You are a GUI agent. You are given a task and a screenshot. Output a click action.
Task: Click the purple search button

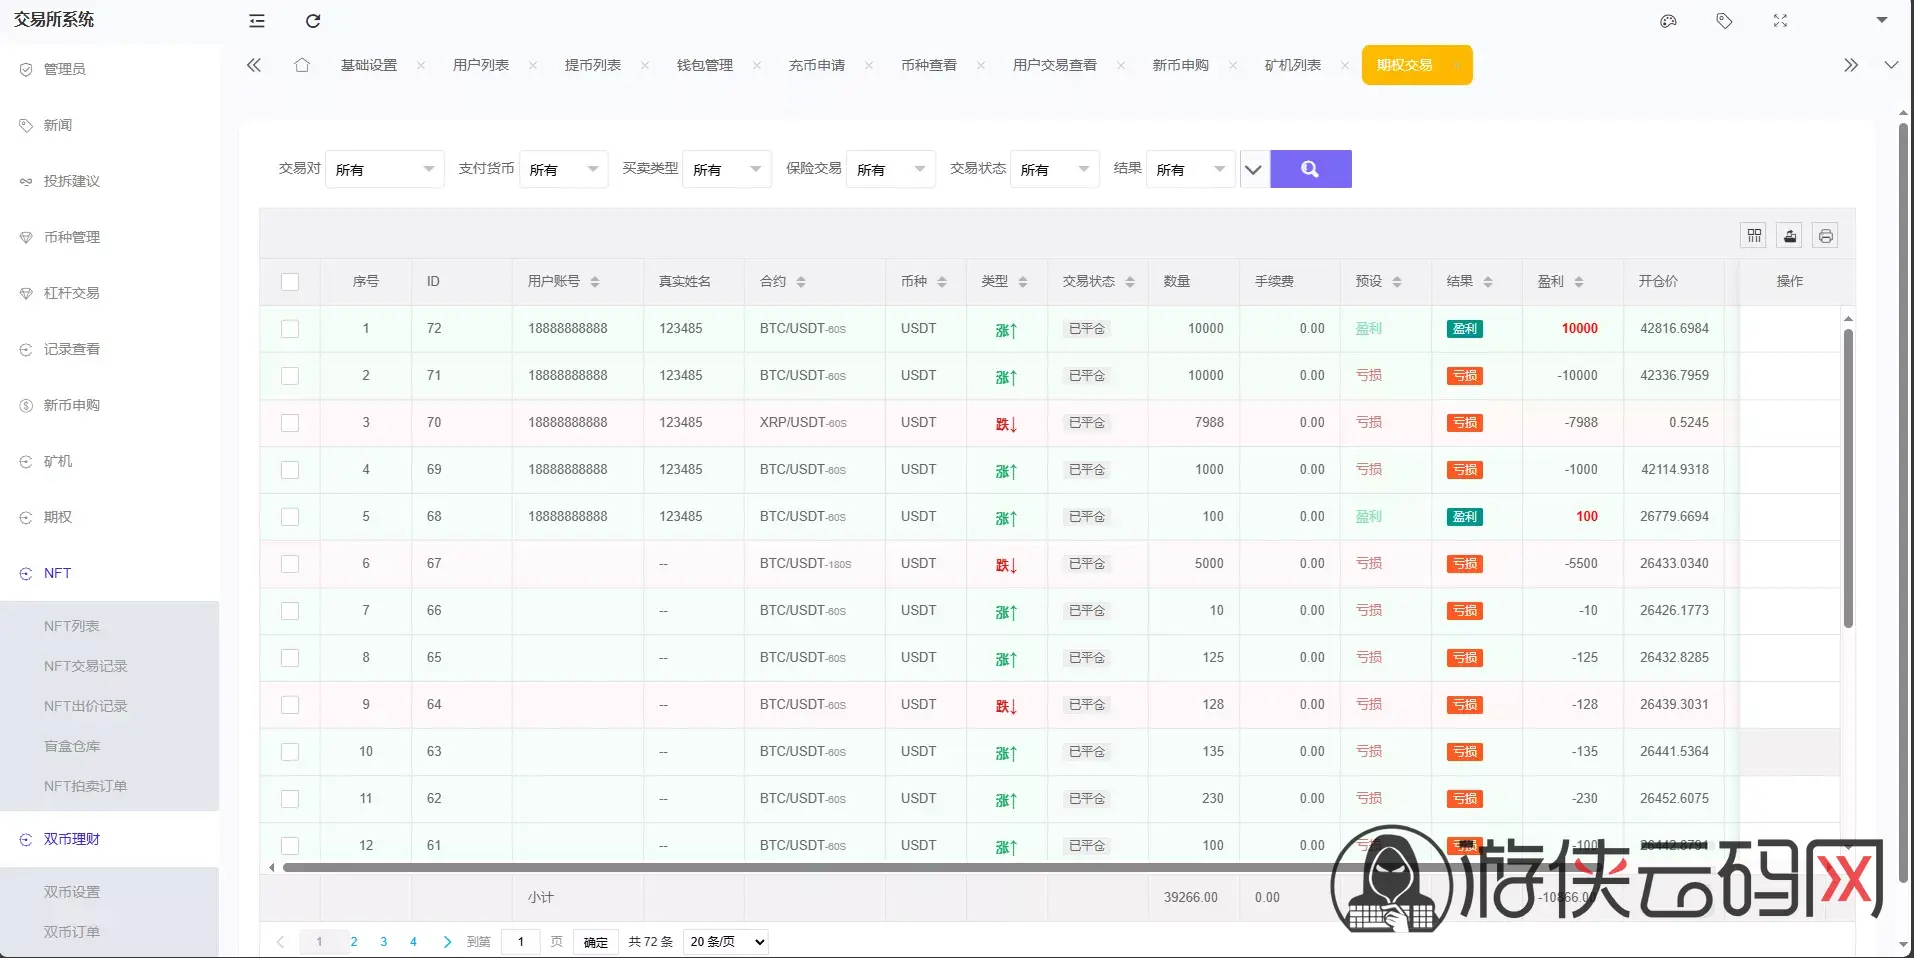[x=1310, y=169]
